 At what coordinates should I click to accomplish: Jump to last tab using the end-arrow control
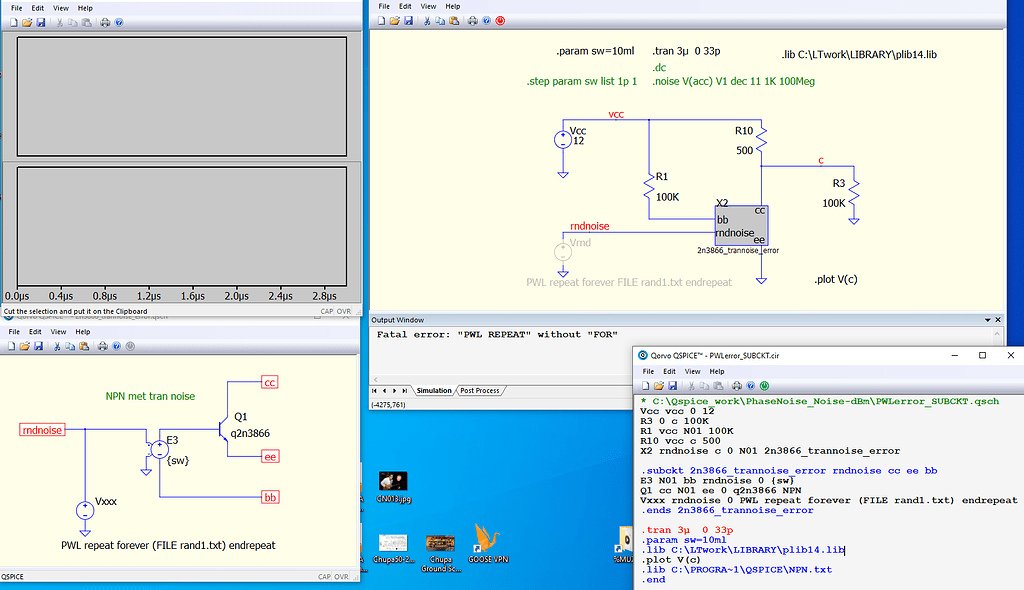coord(405,391)
